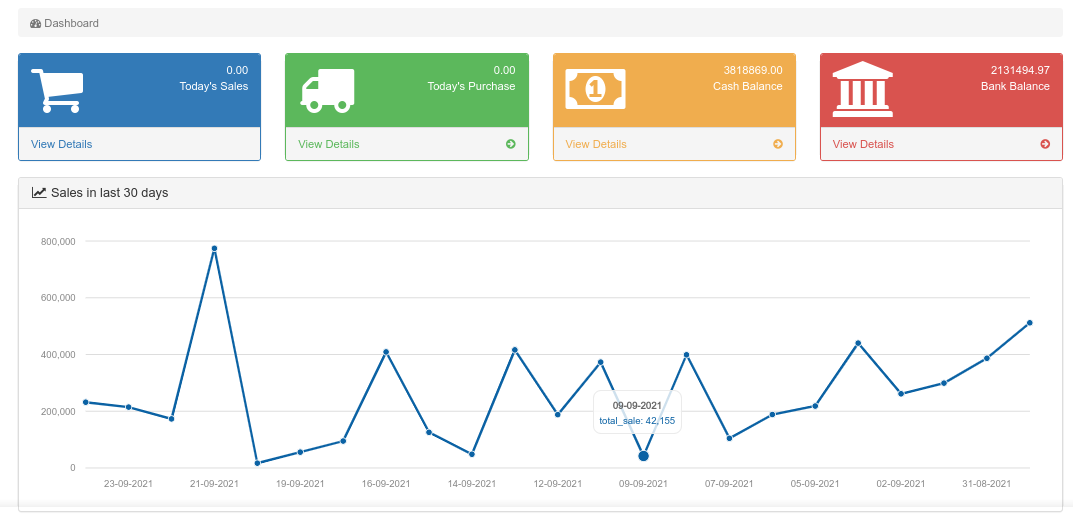Click the last data point at chart's right end
Image resolution: width=1073 pixels, height=520 pixels.
[1029, 323]
